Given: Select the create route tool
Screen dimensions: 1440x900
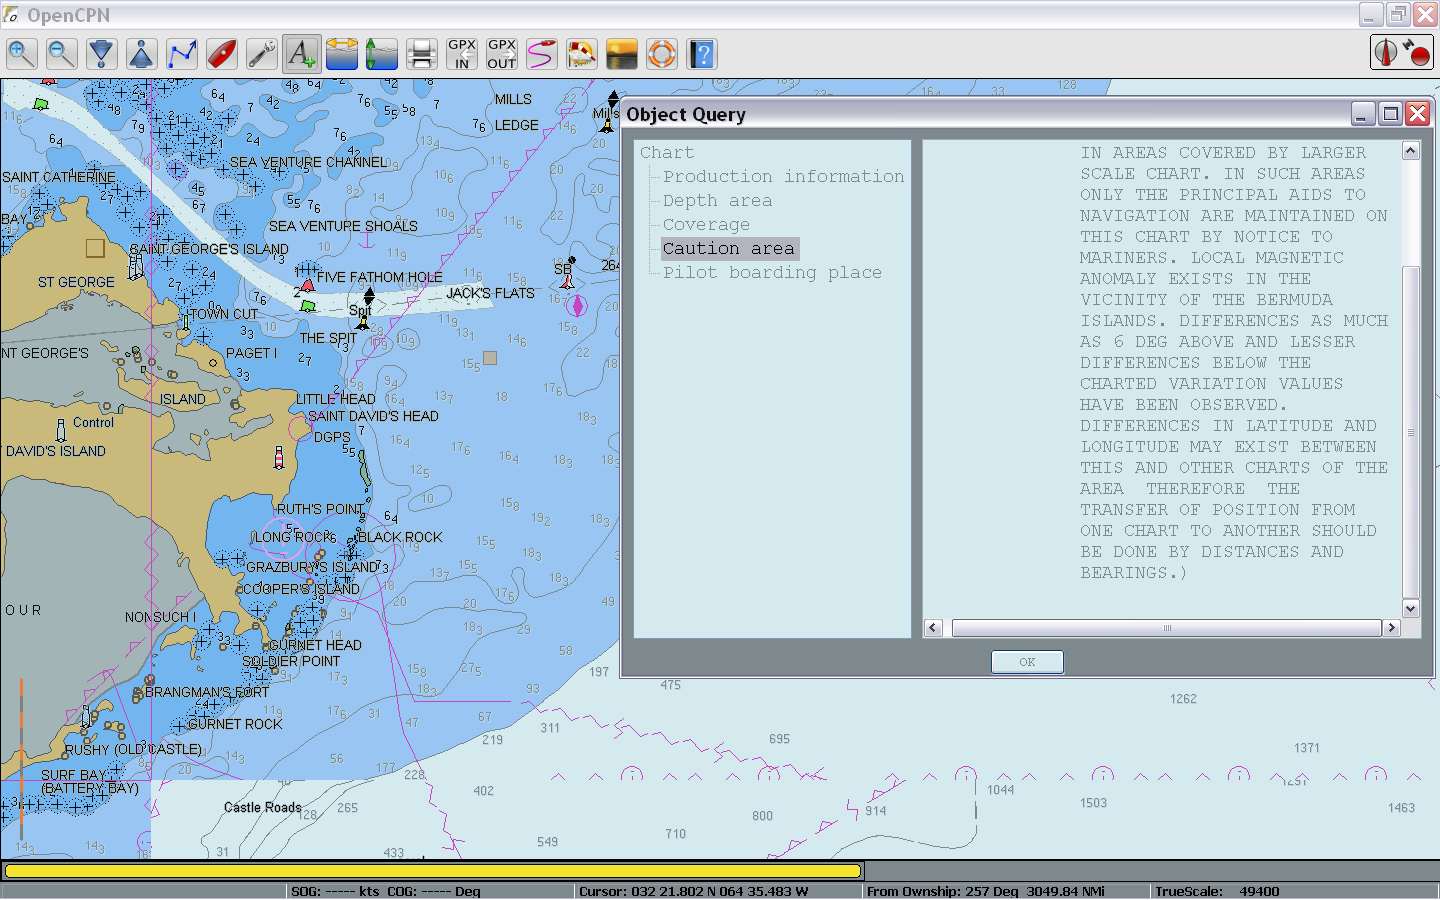Looking at the screenshot, I should pos(182,54).
